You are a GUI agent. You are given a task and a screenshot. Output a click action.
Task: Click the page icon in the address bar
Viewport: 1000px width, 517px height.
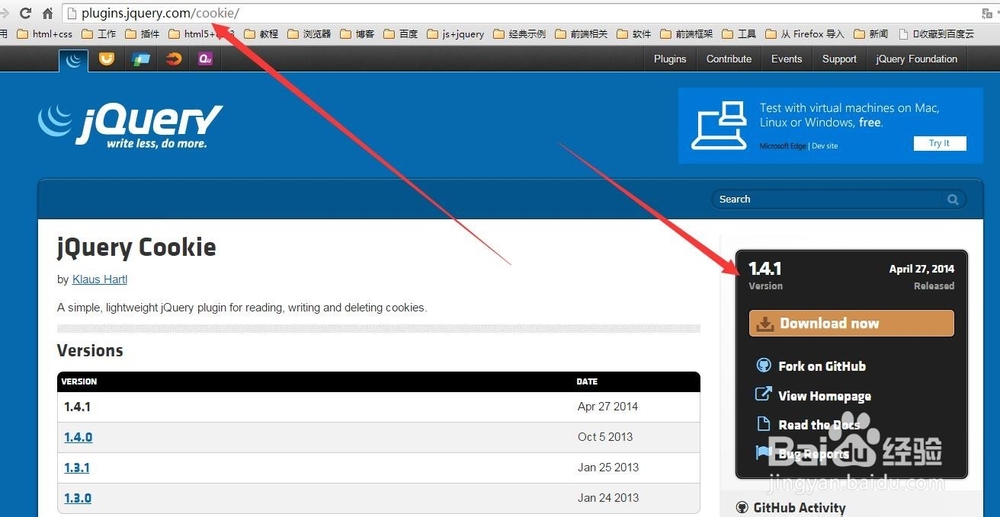coord(71,13)
